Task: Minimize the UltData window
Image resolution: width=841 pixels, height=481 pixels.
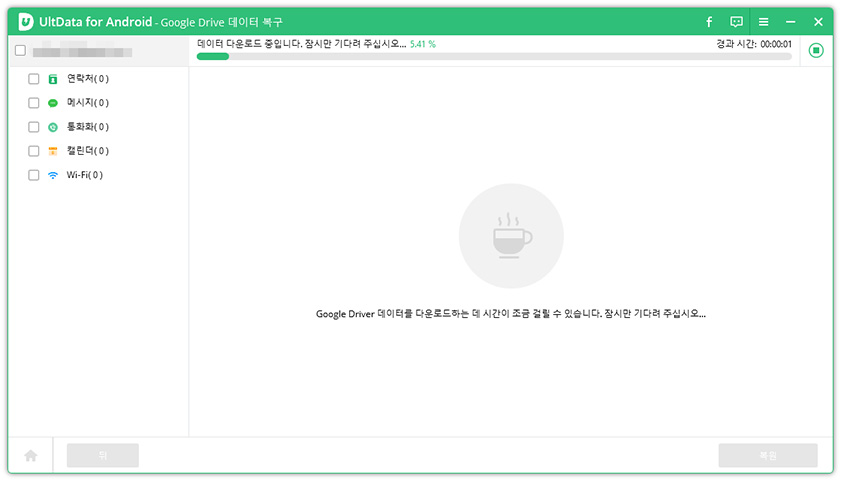Action: [791, 22]
